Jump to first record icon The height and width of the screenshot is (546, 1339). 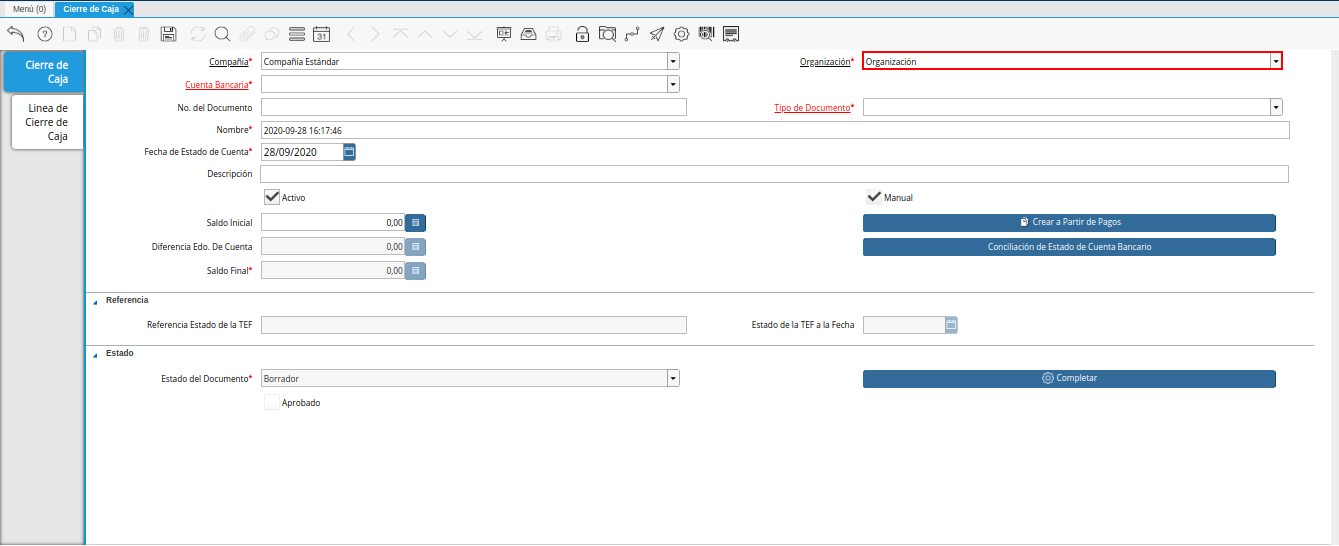[x=400, y=34]
